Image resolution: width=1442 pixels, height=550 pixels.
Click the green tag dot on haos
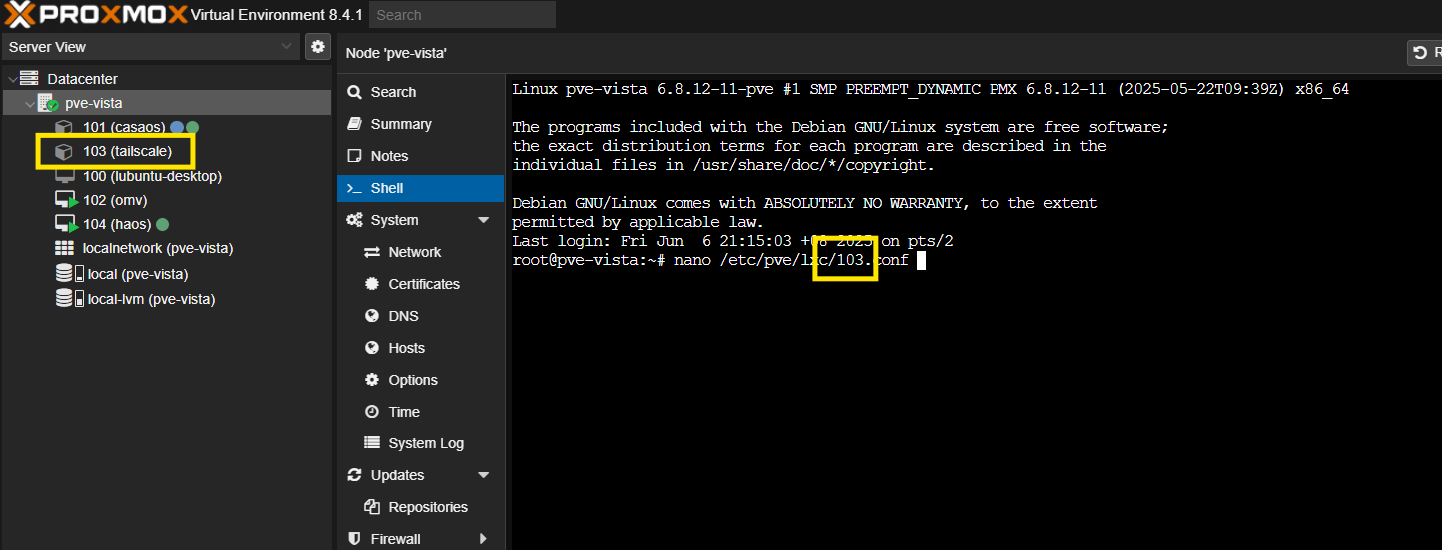(x=163, y=224)
